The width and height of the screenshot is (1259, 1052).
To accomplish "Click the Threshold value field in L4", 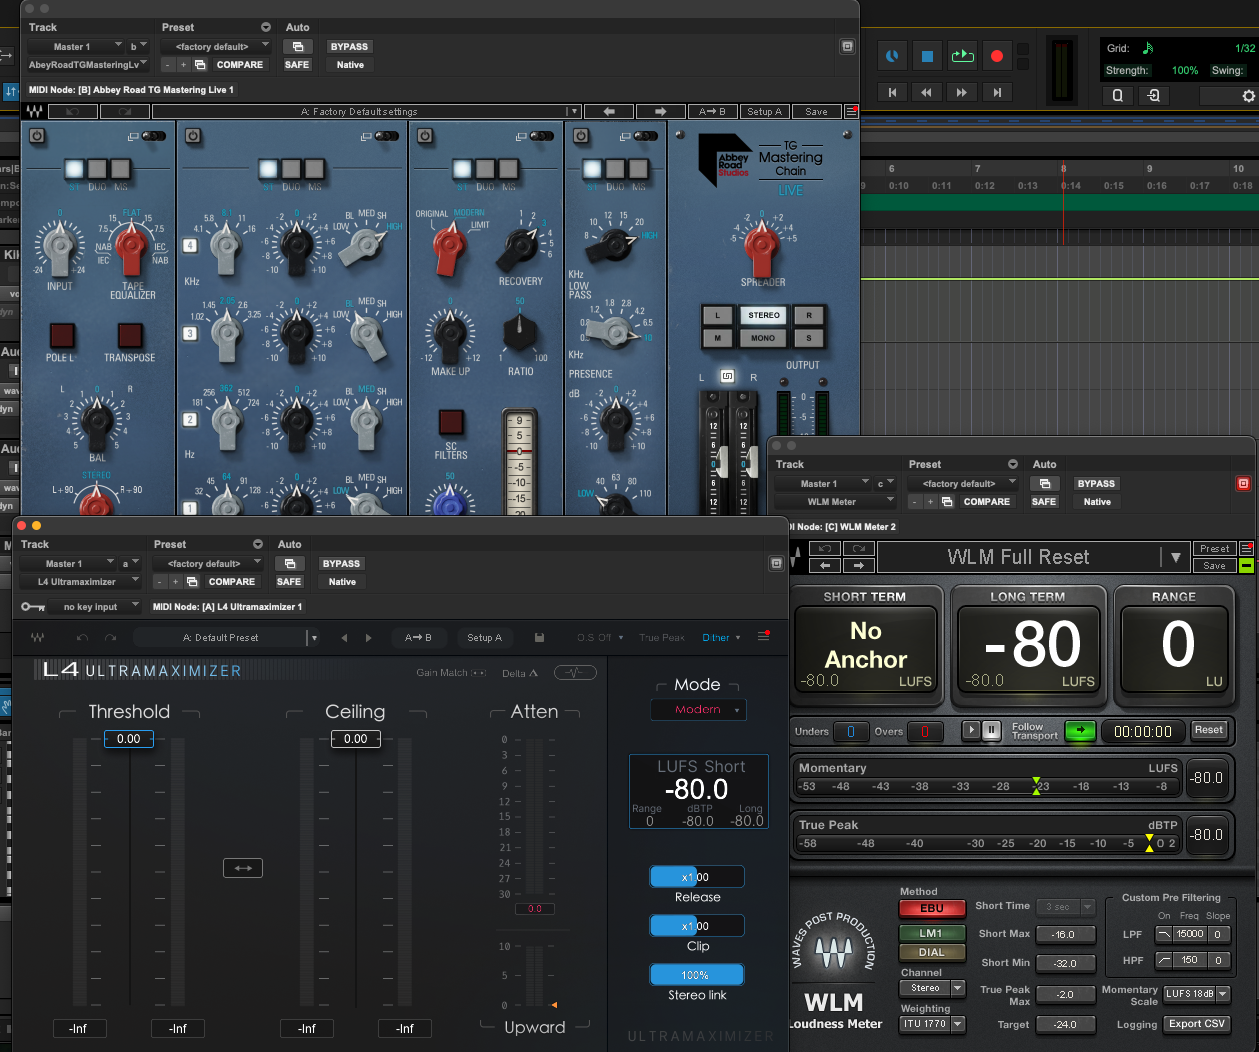I will (x=130, y=738).
